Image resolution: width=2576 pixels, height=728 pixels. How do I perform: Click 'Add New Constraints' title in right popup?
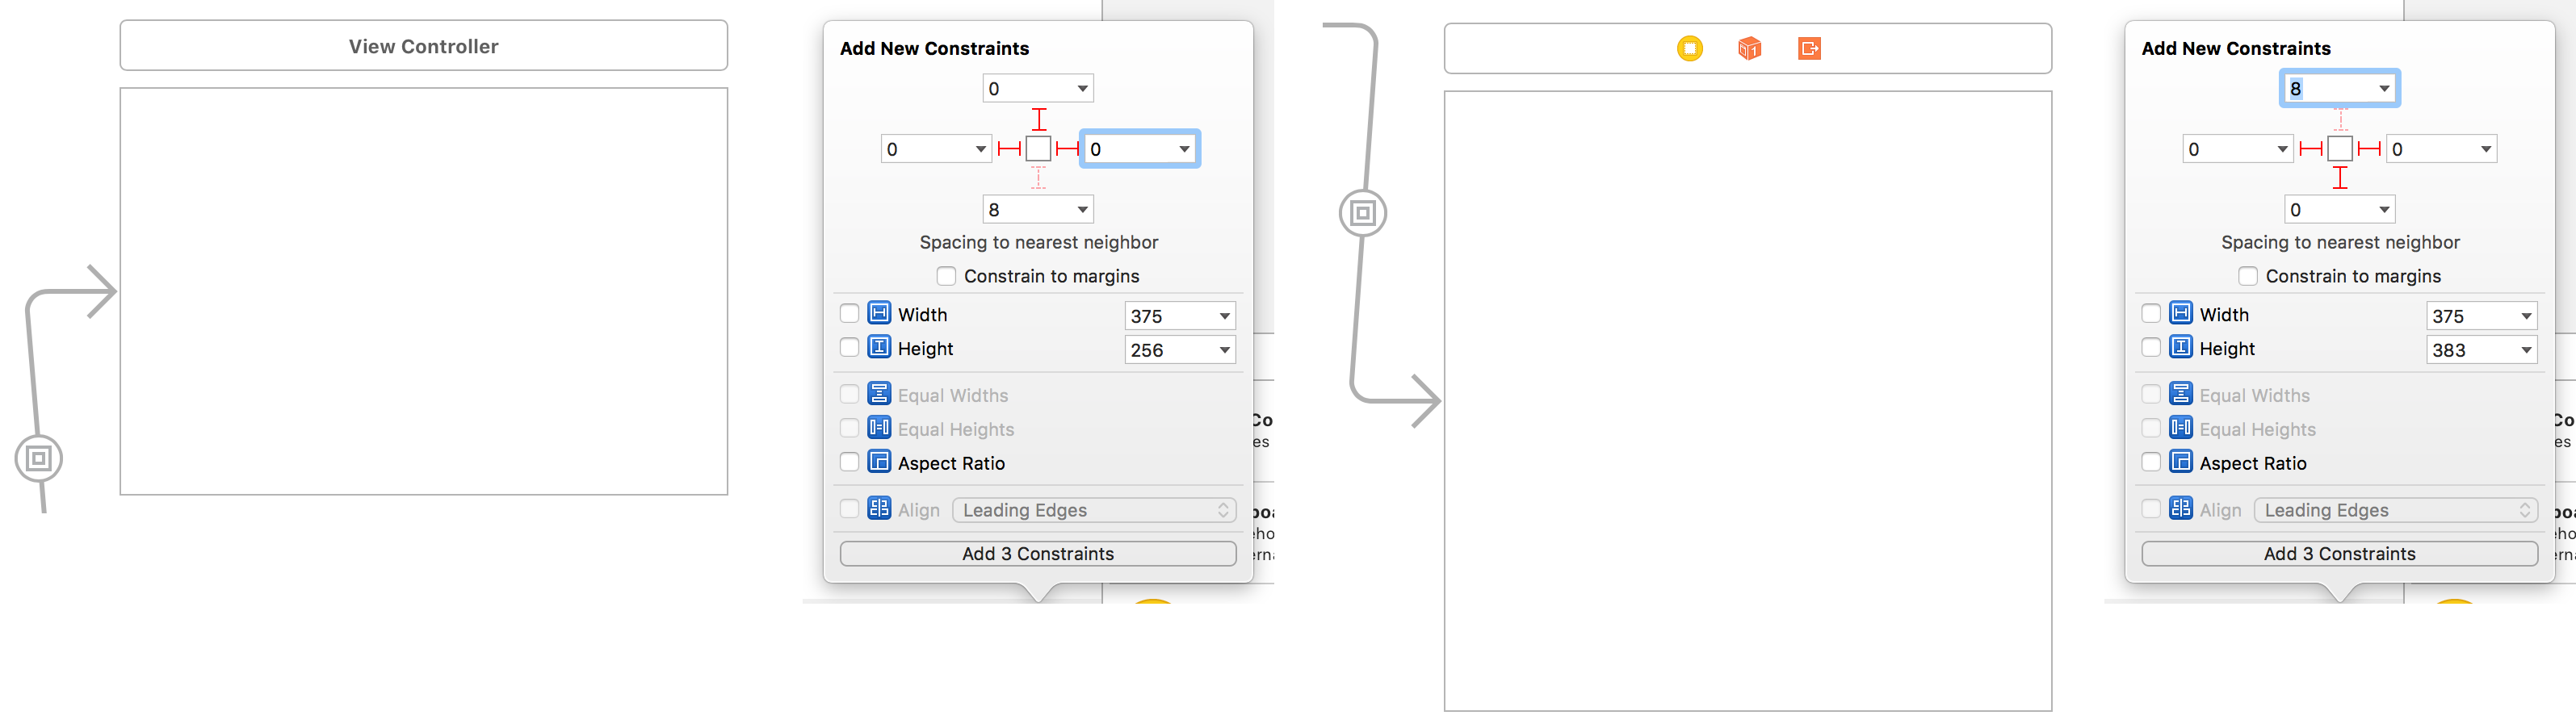coord(2236,48)
